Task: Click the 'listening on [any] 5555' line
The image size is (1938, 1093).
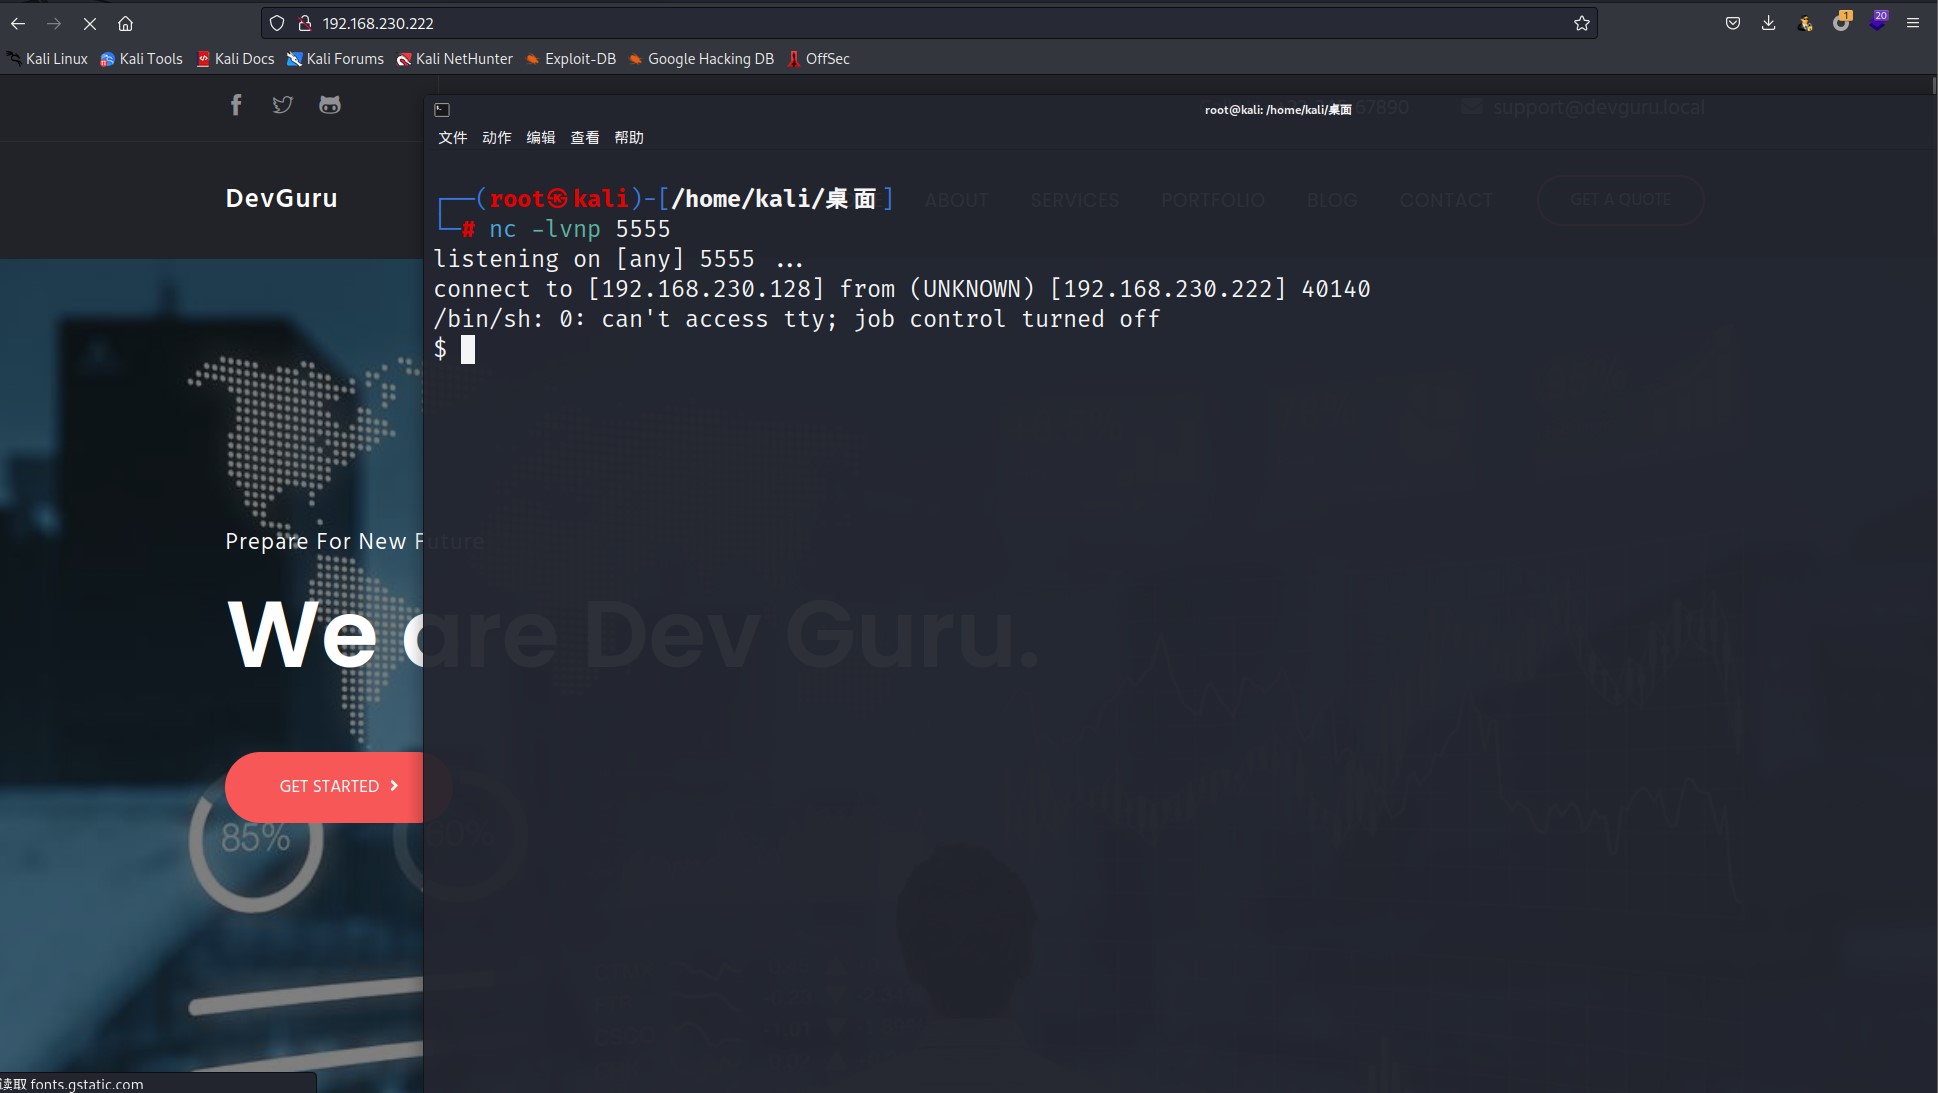Action: (618, 259)
